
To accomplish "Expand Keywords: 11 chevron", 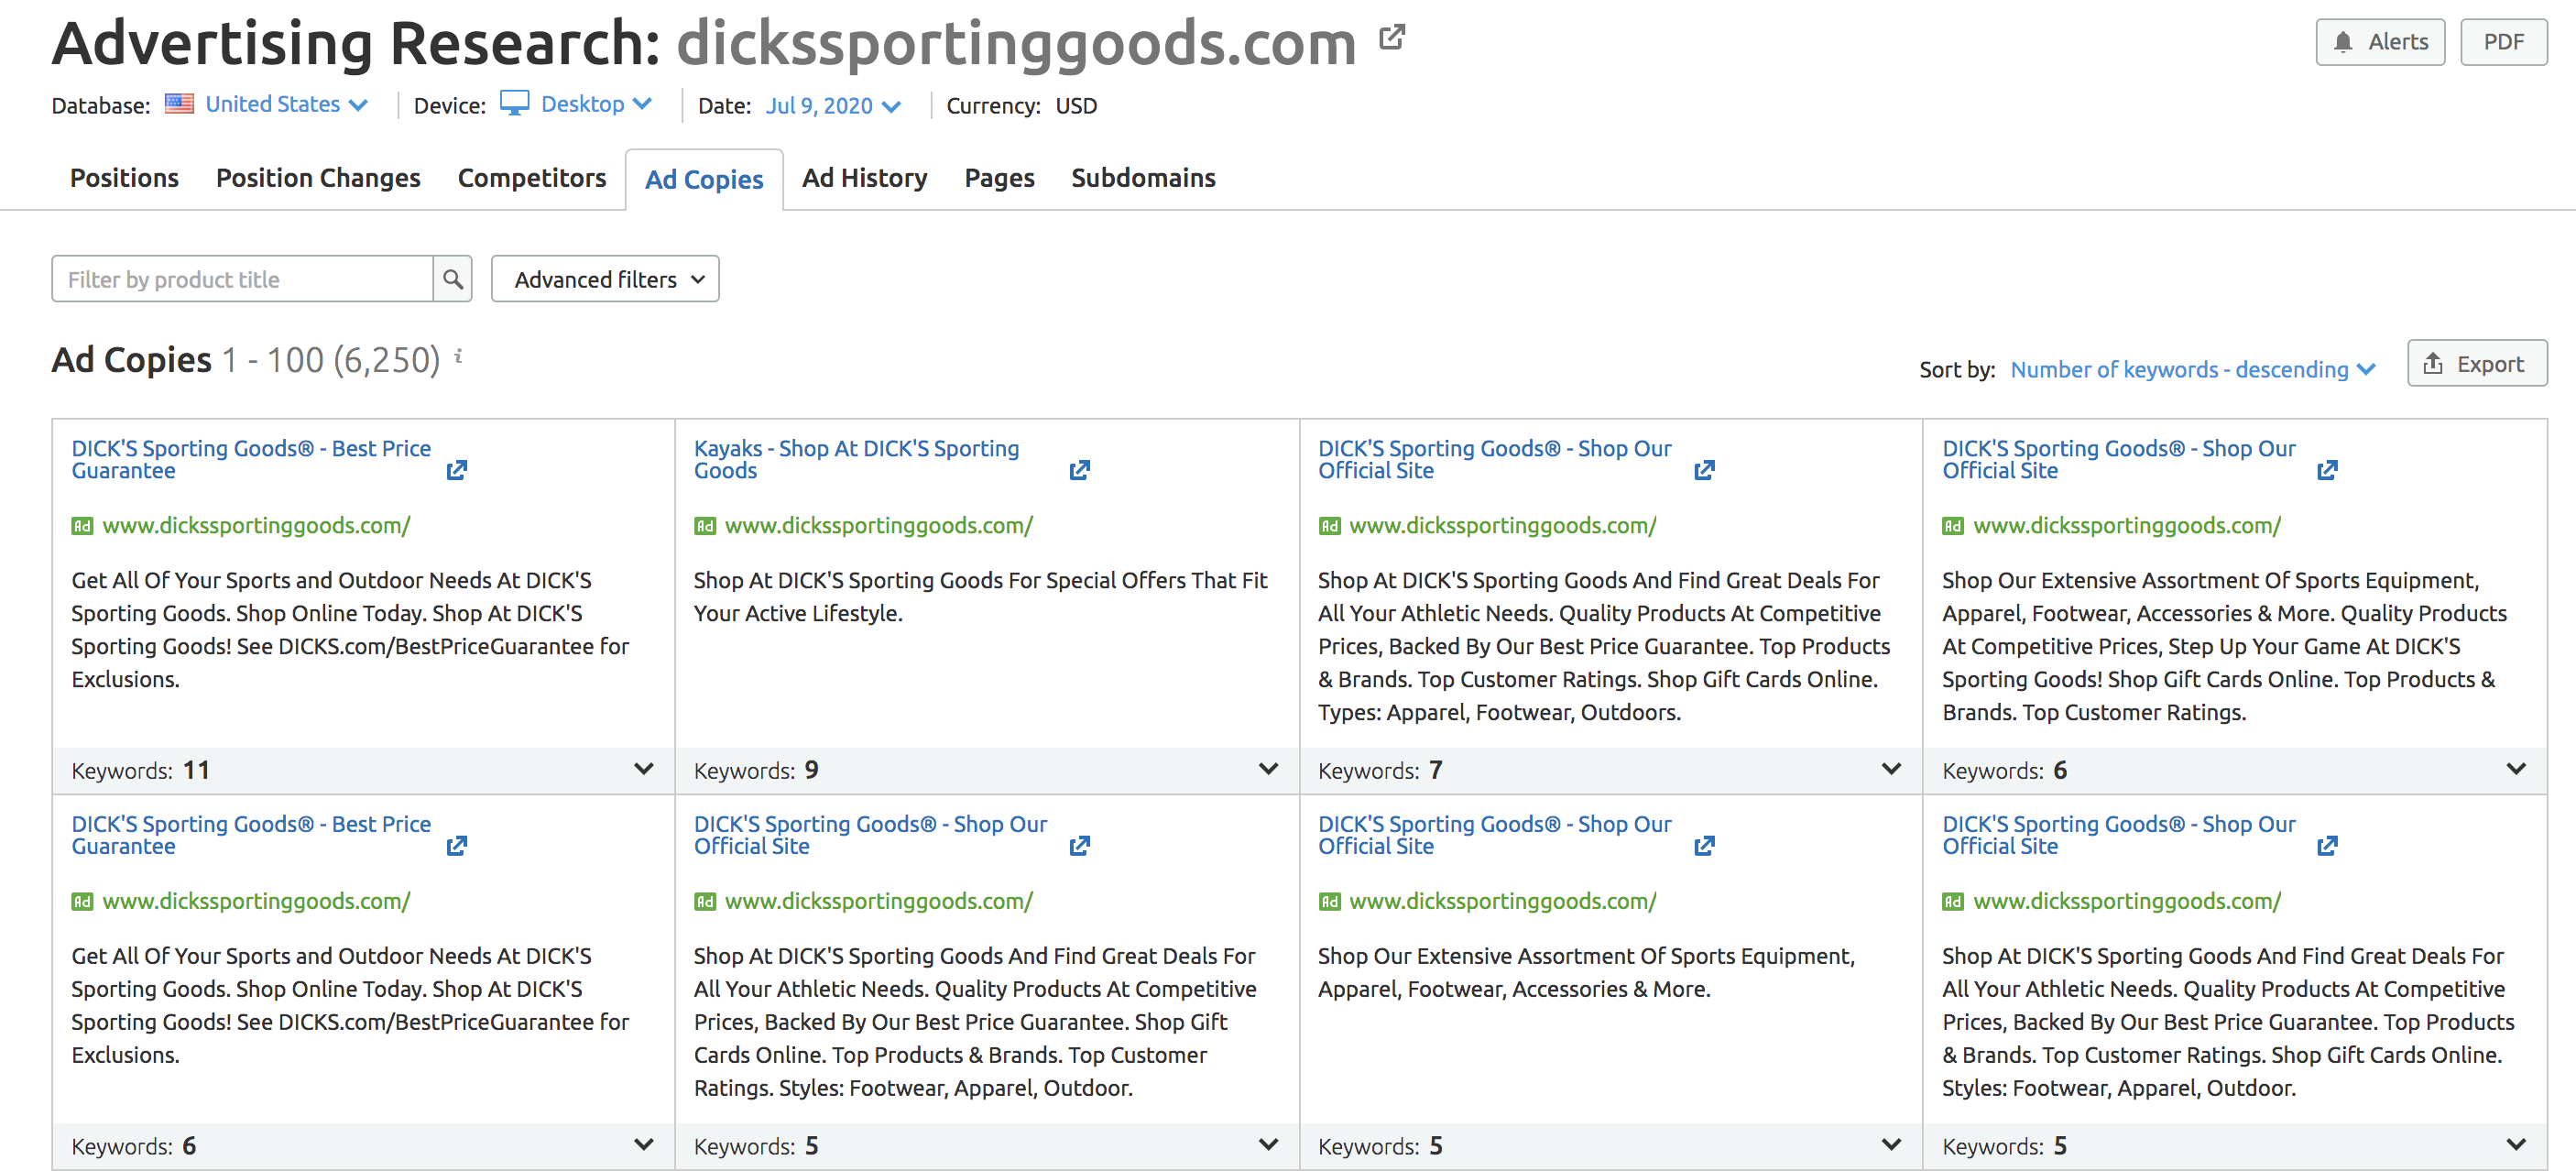I will (644, 769).
